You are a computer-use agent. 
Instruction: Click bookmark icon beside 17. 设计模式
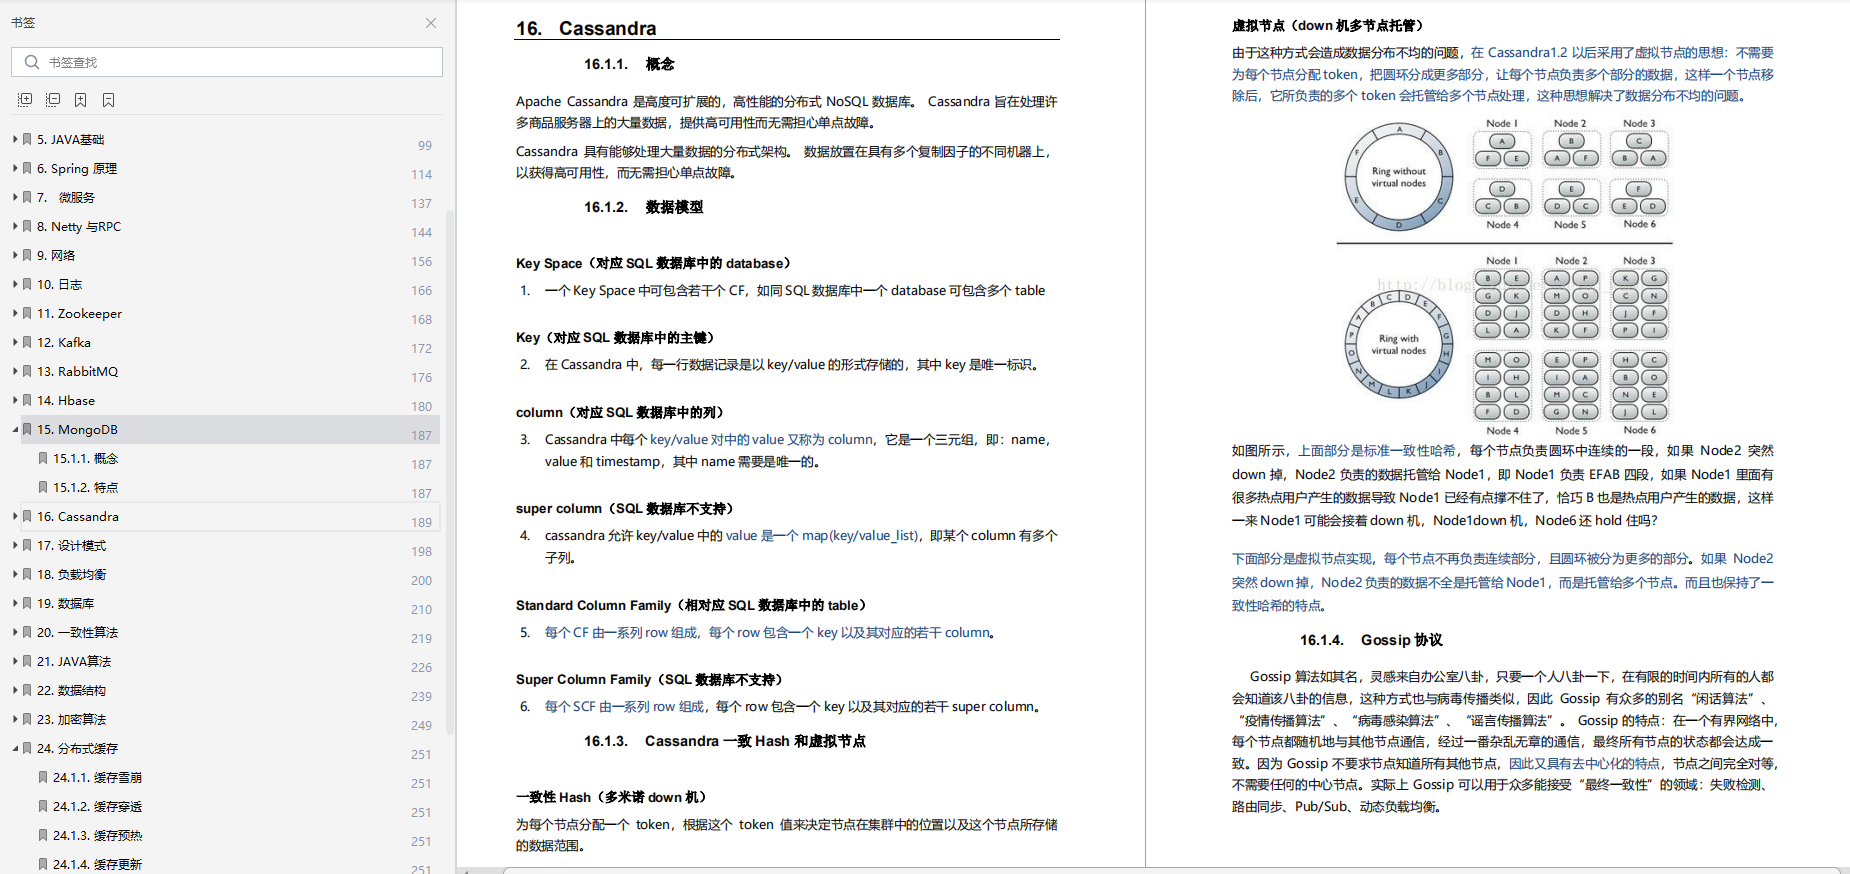point(28,546)
